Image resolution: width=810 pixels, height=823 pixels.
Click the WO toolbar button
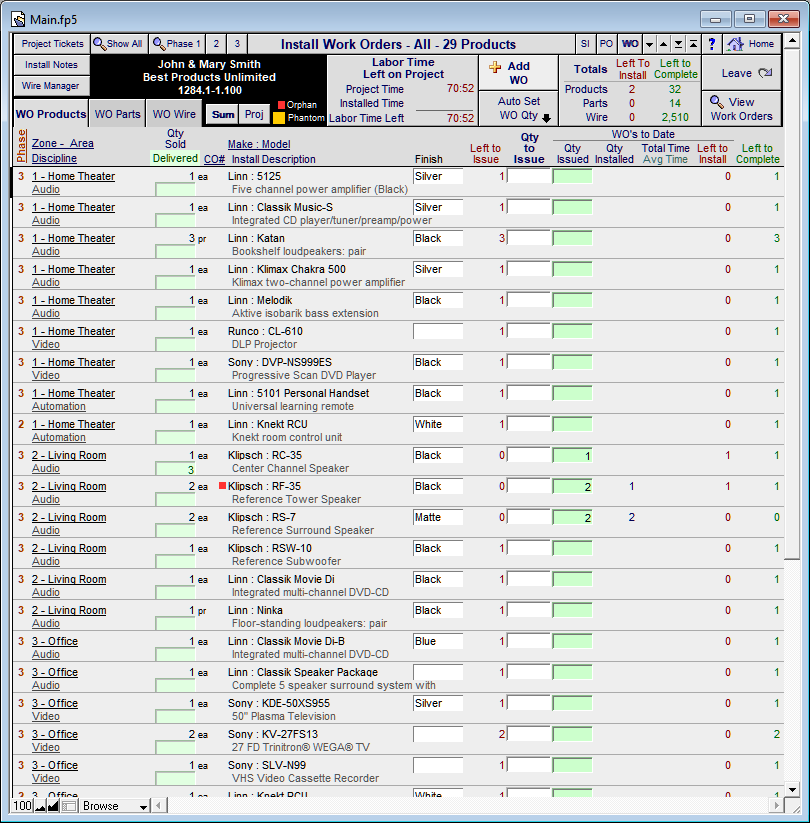pyautogui.click(x=630, y=44)
